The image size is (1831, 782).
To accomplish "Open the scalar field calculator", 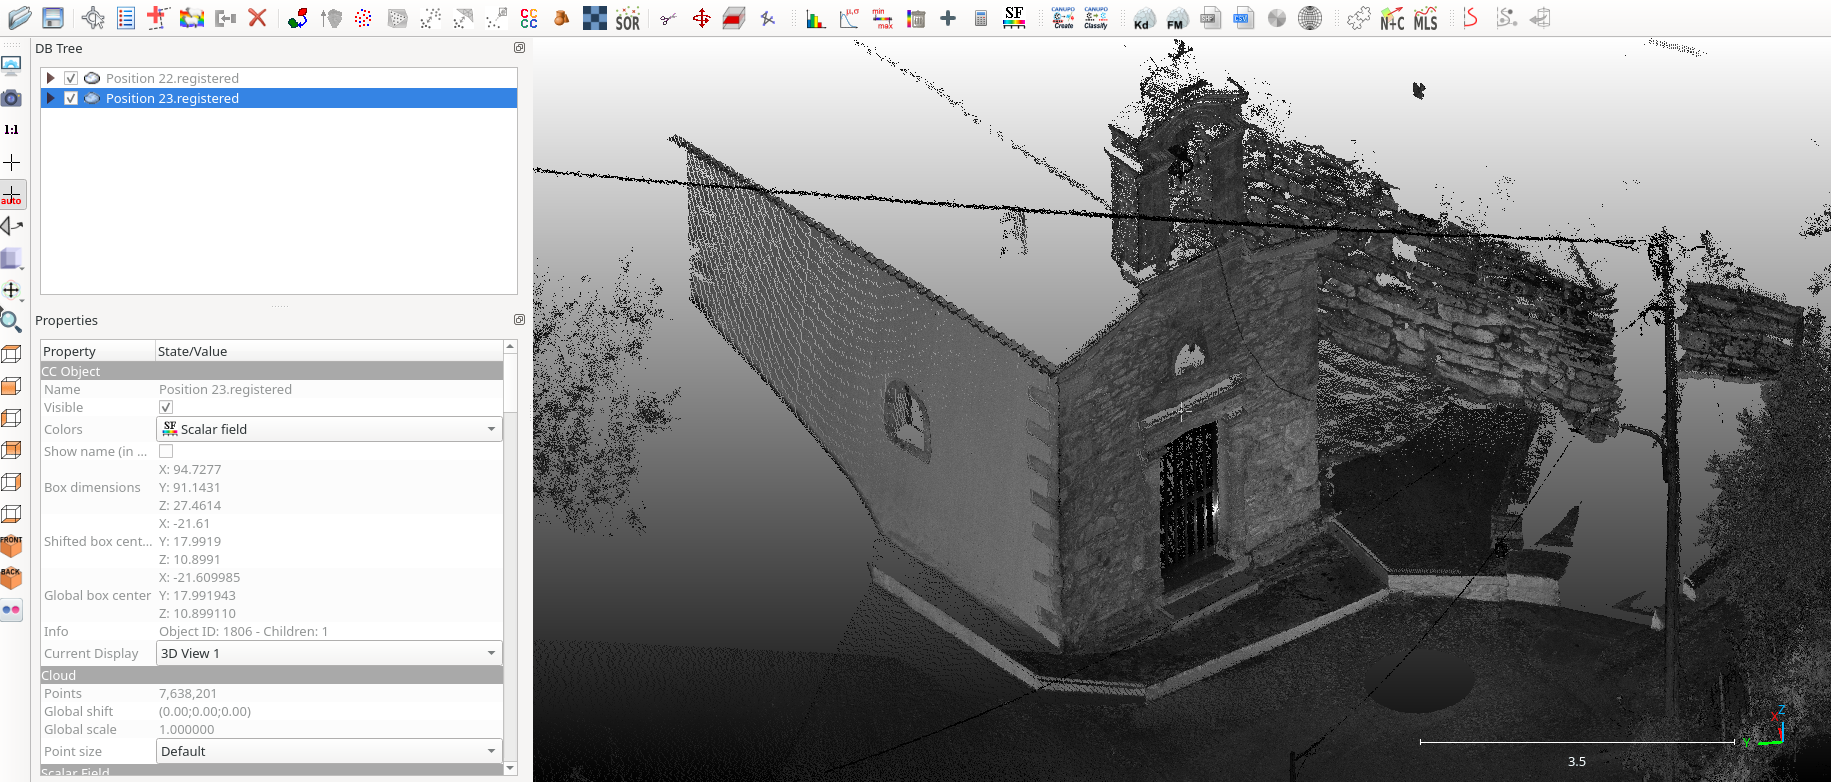I will [x=981, y=18].
